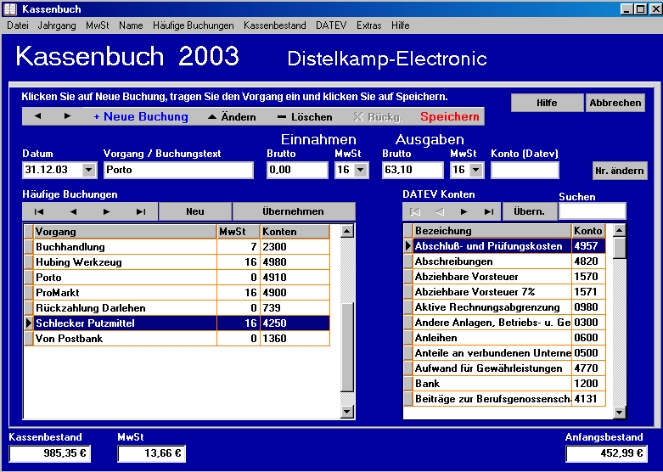Go to next entry in Häufige Buchungen navigator
Screen dimensions: 663x472
click(106, 212)
